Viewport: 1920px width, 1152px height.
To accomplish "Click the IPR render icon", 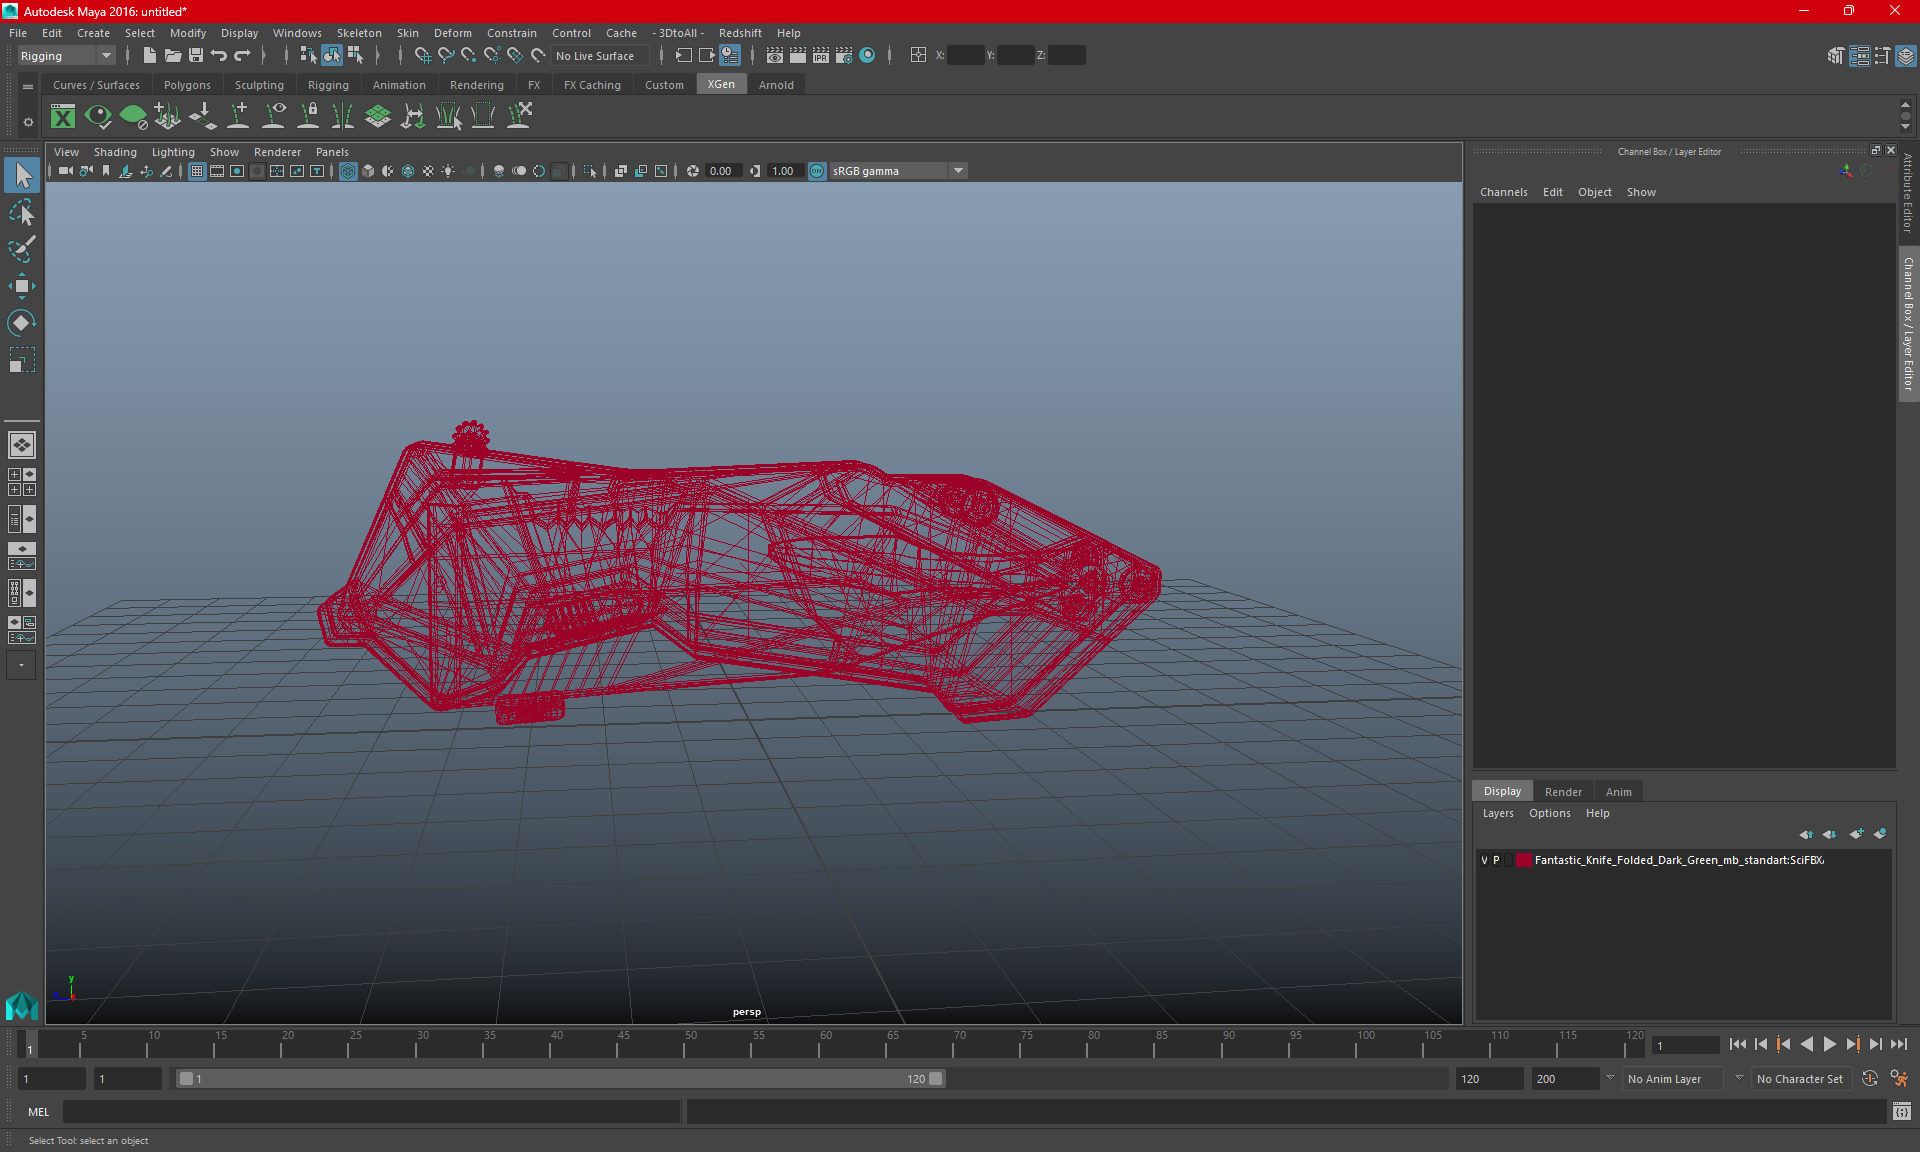I will [821, 56].
